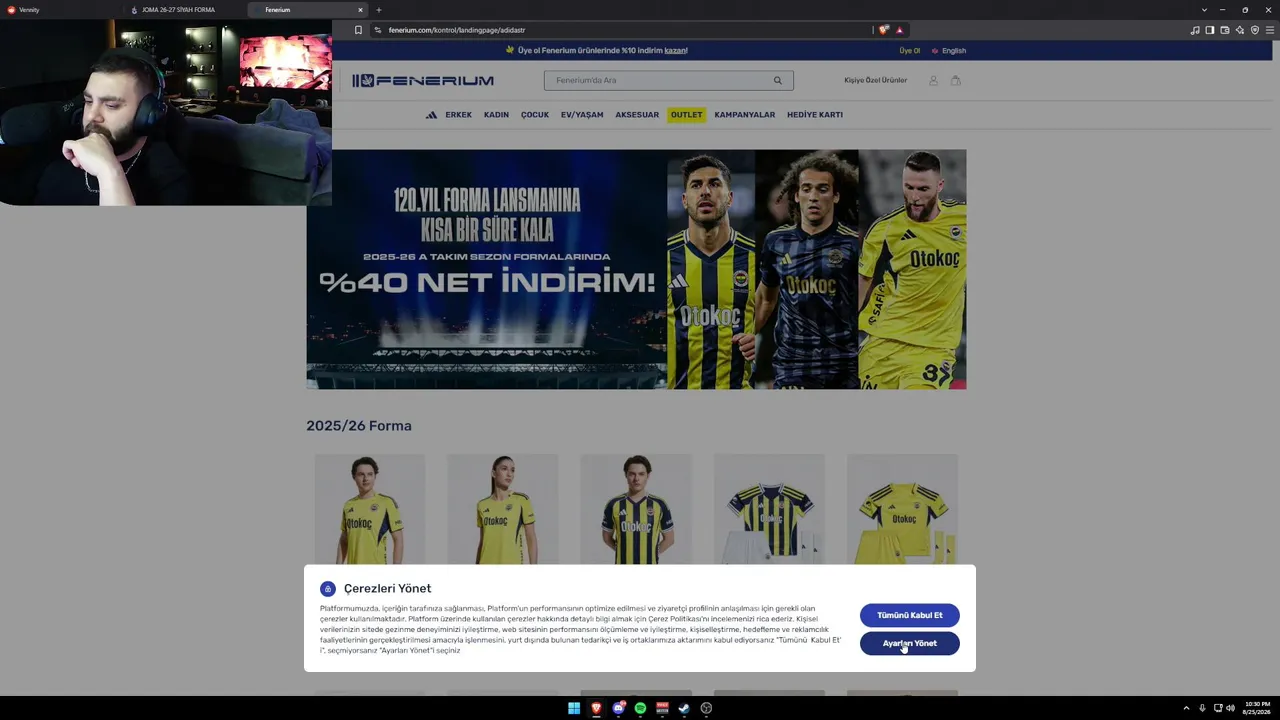Close the Fenerium tab
The width and height of the screenshot is (1280, 720).
[x=360, y=10]
